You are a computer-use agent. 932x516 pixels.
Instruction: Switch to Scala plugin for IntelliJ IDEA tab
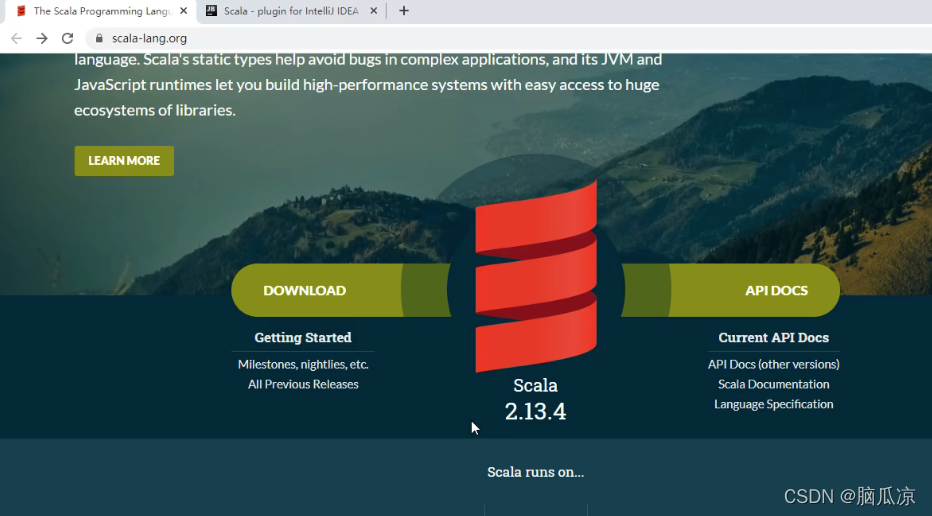[291, 11]
